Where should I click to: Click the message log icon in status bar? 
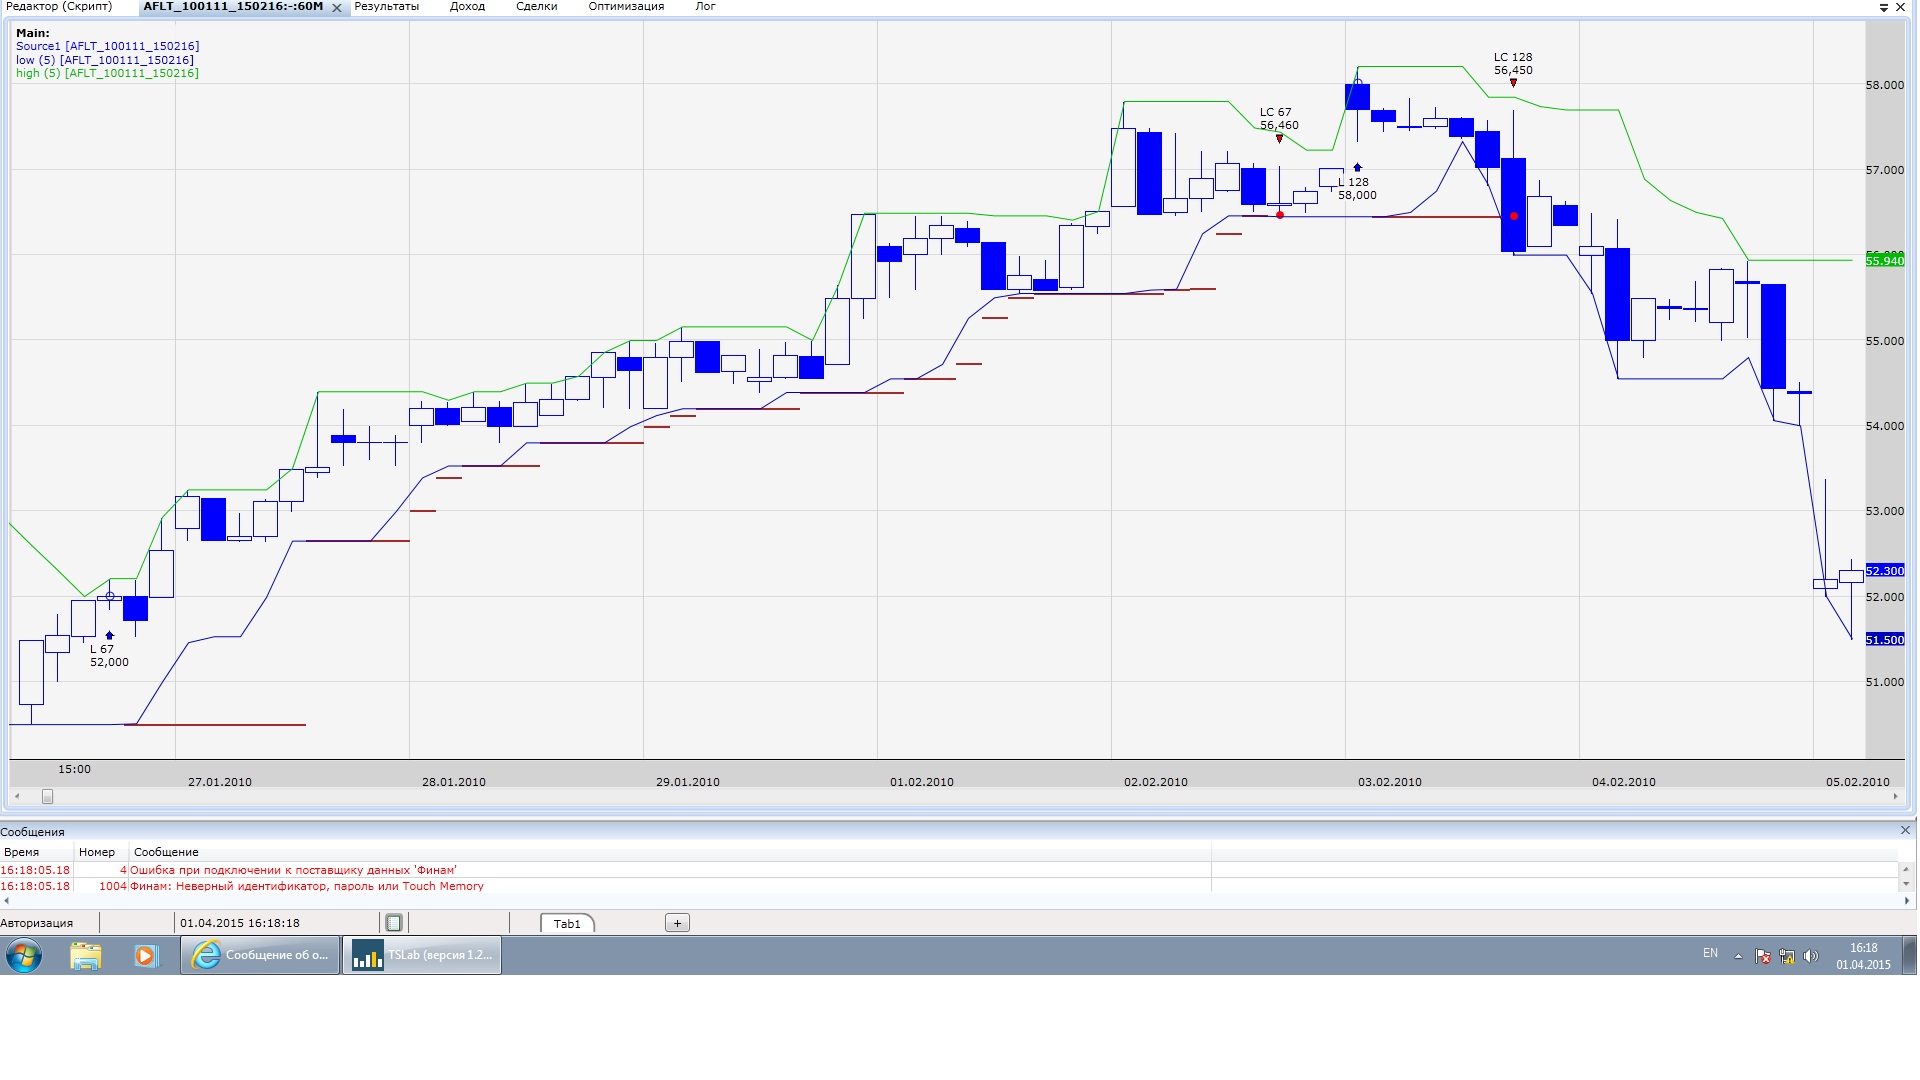tap(394, 923)
